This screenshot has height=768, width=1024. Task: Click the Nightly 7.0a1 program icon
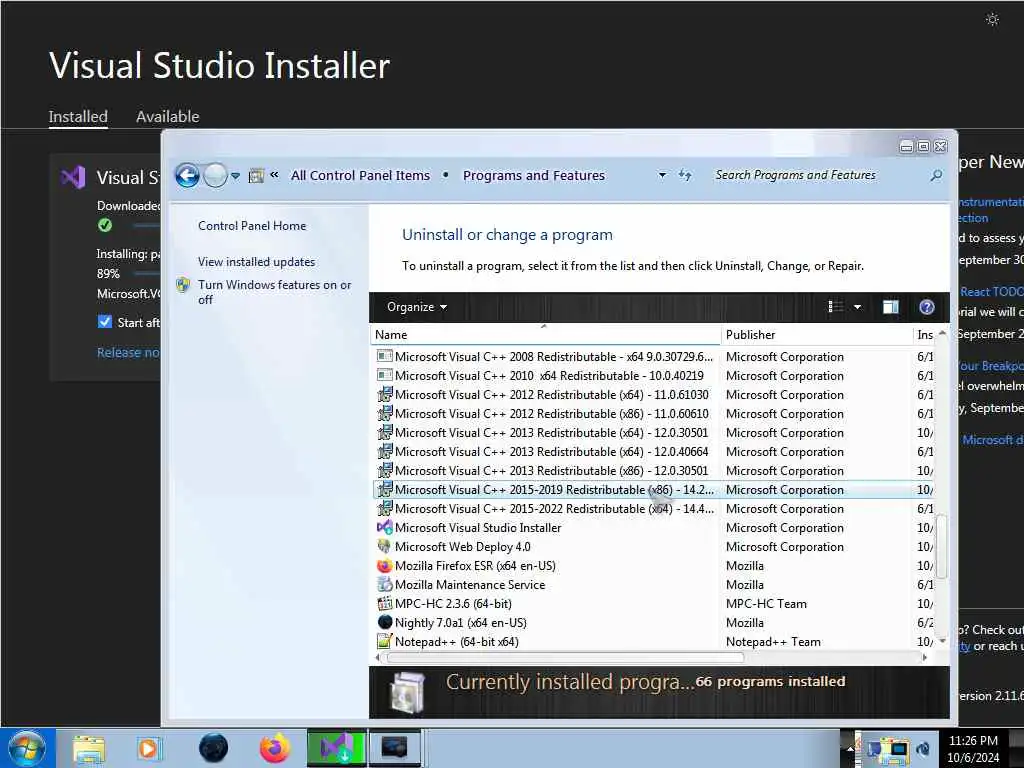coord(385,622)
